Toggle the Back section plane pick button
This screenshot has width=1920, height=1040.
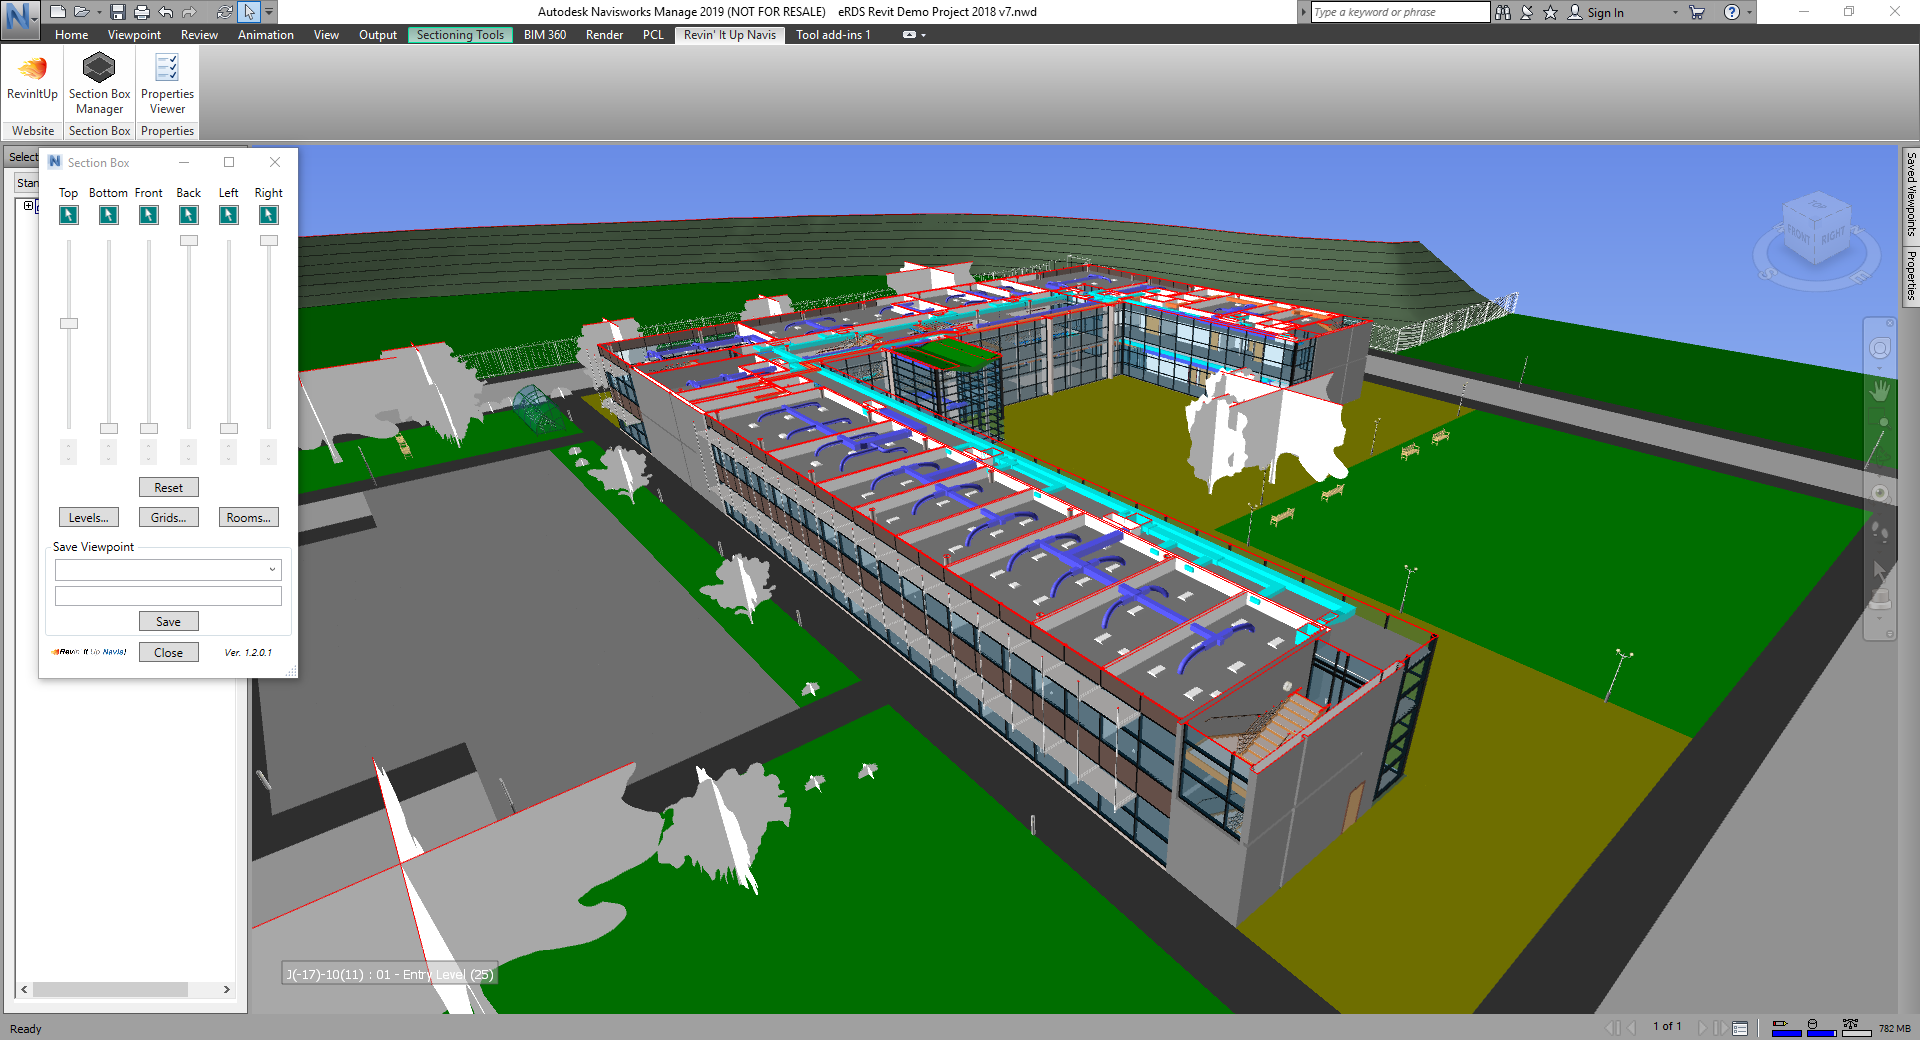[188, 215]
